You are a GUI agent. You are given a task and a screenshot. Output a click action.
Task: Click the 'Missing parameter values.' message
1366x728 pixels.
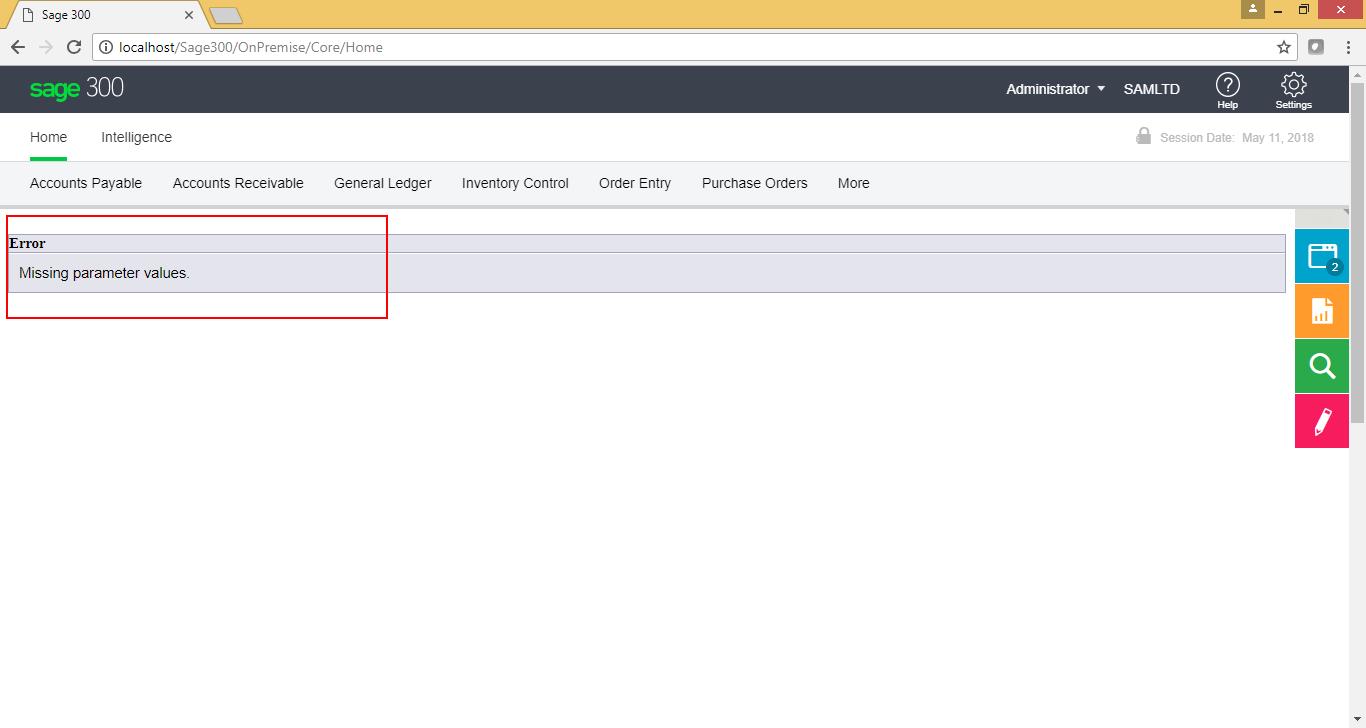[104, 273]
